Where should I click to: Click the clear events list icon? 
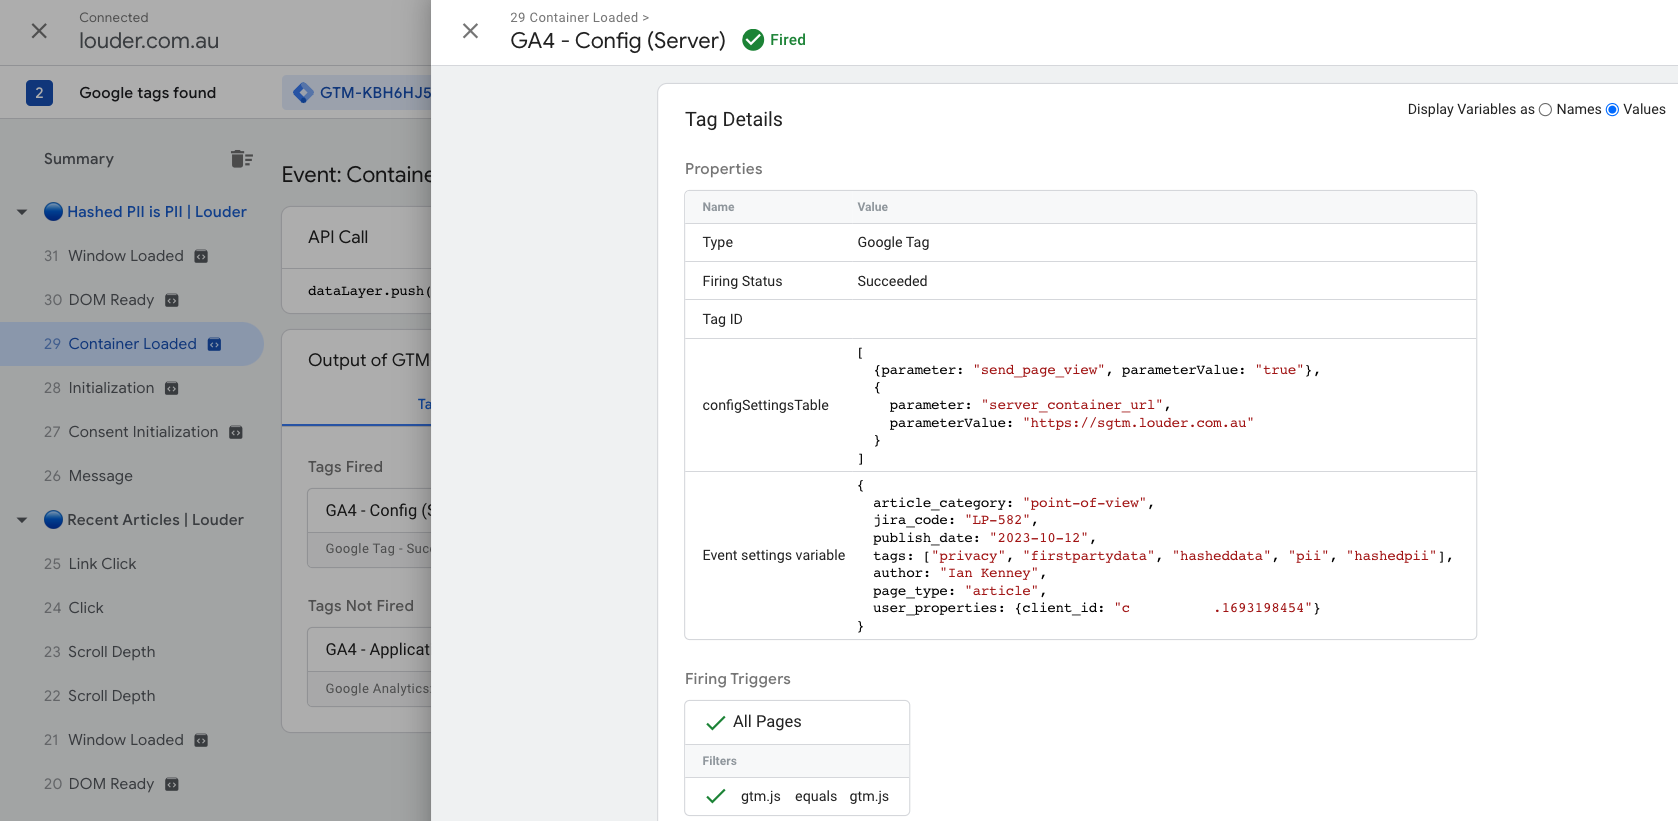[241, 159]
